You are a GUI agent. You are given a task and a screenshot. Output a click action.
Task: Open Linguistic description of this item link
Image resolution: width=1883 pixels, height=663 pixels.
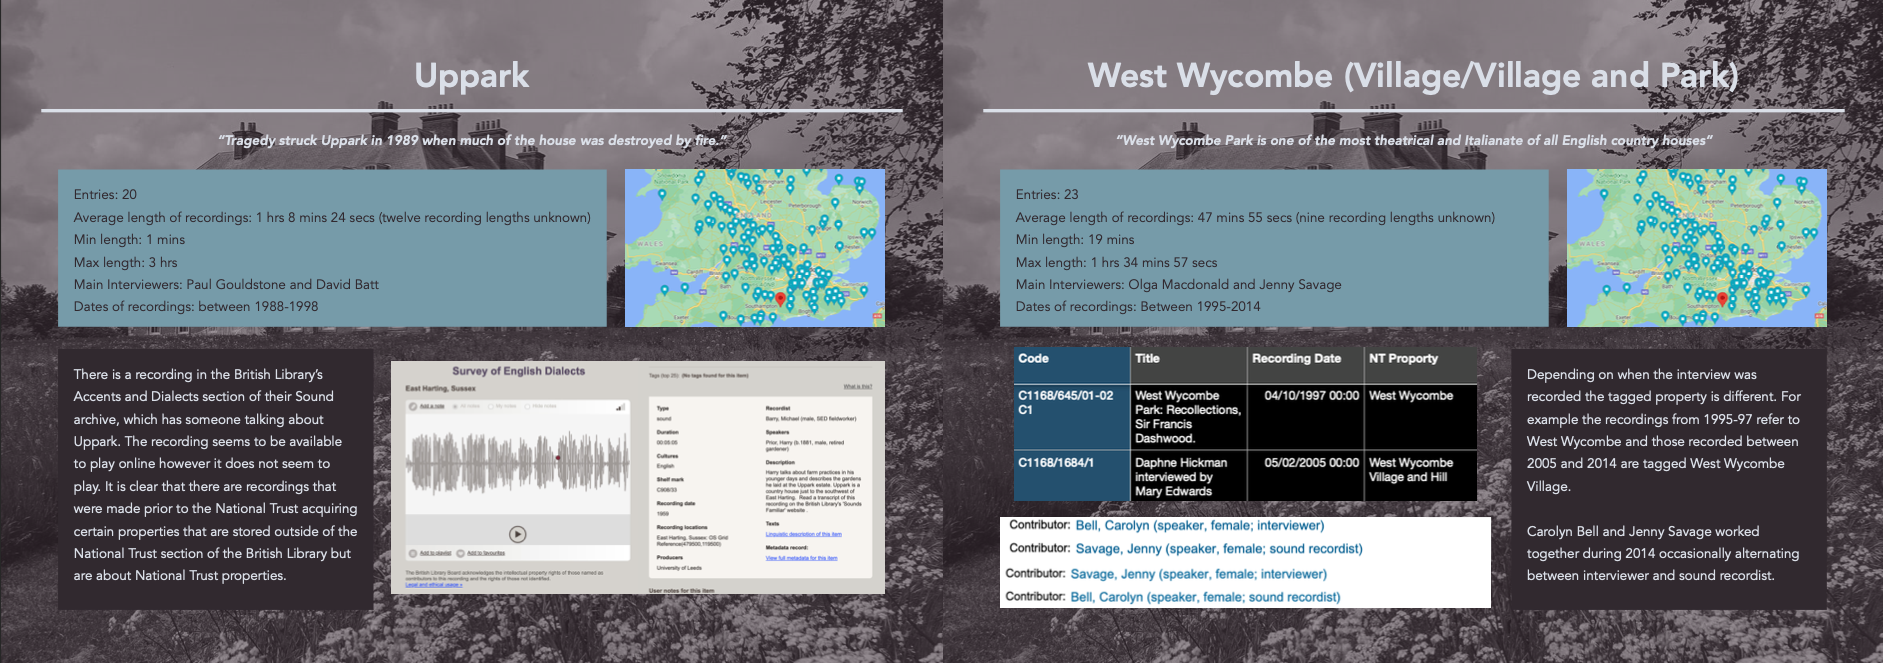(803, 534)
